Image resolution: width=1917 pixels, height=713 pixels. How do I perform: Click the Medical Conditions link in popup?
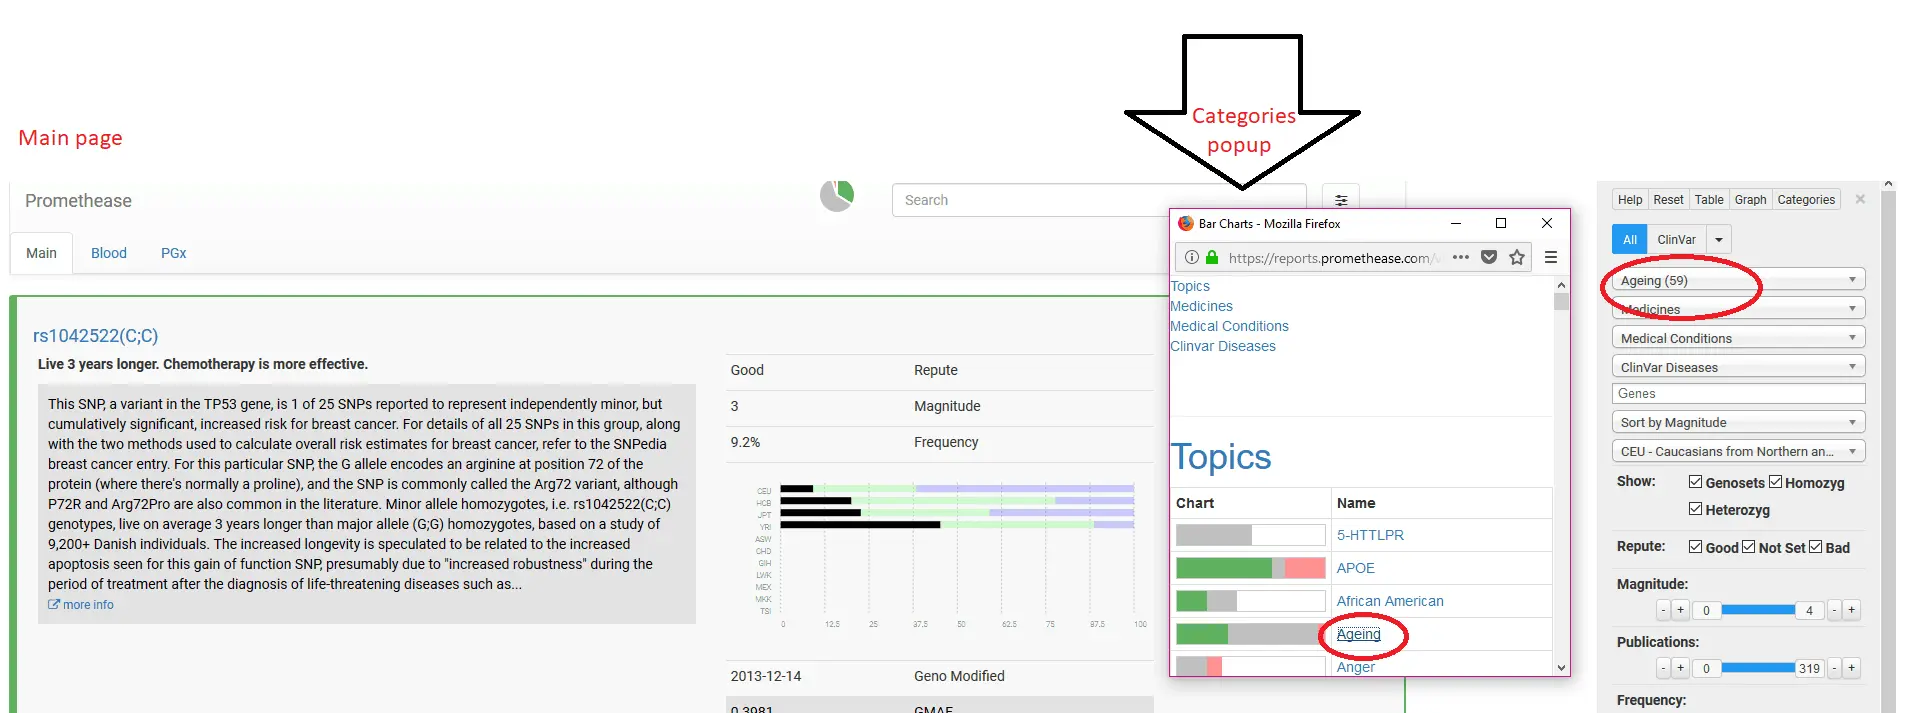[x=1230, y=326]
